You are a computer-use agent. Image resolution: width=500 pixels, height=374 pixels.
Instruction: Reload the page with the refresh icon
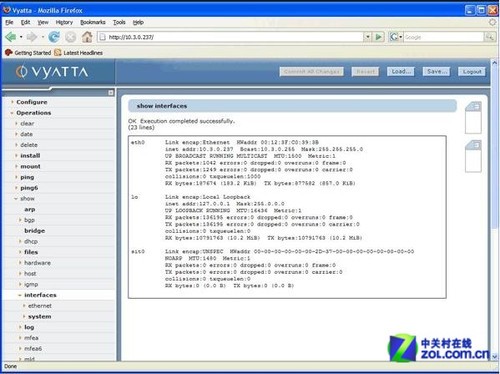coord(54,37)
